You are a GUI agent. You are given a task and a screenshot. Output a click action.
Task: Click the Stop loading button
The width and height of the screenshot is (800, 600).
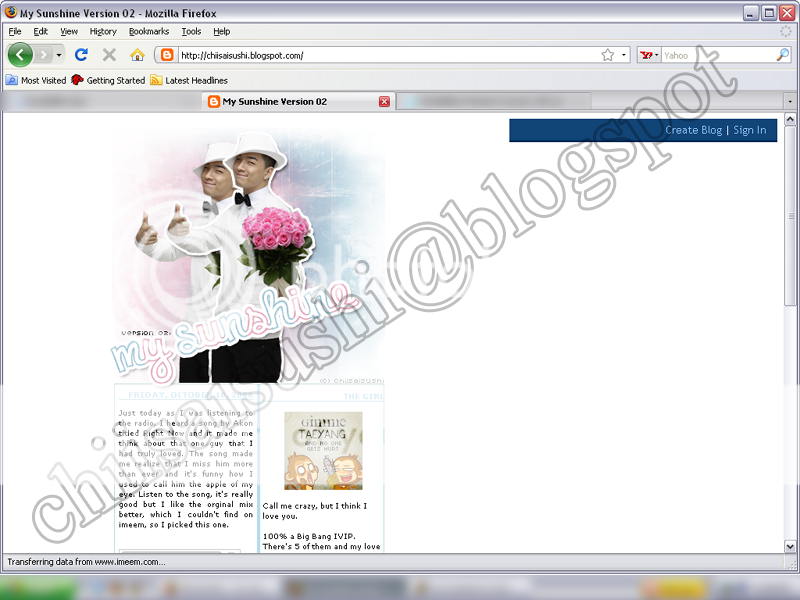pos(109,55)
